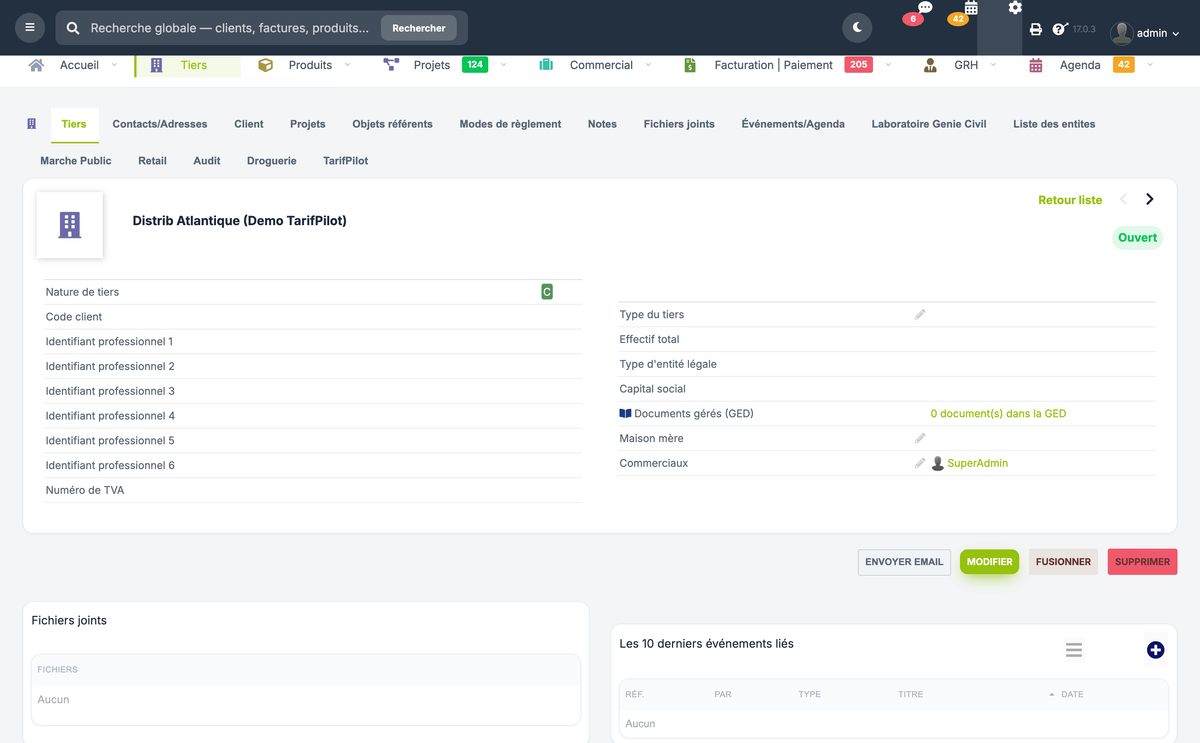Click the Produits box icon
Viewport: 1200px width, 743px height.
[x=265, y=65]
